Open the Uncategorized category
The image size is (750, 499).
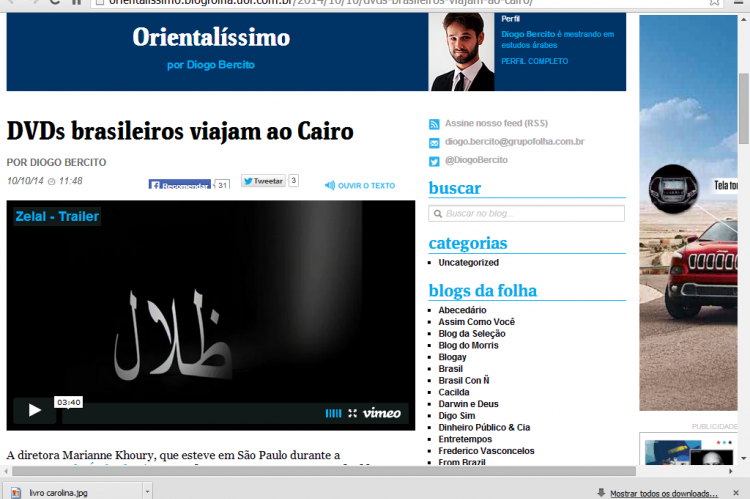[468, 263]
